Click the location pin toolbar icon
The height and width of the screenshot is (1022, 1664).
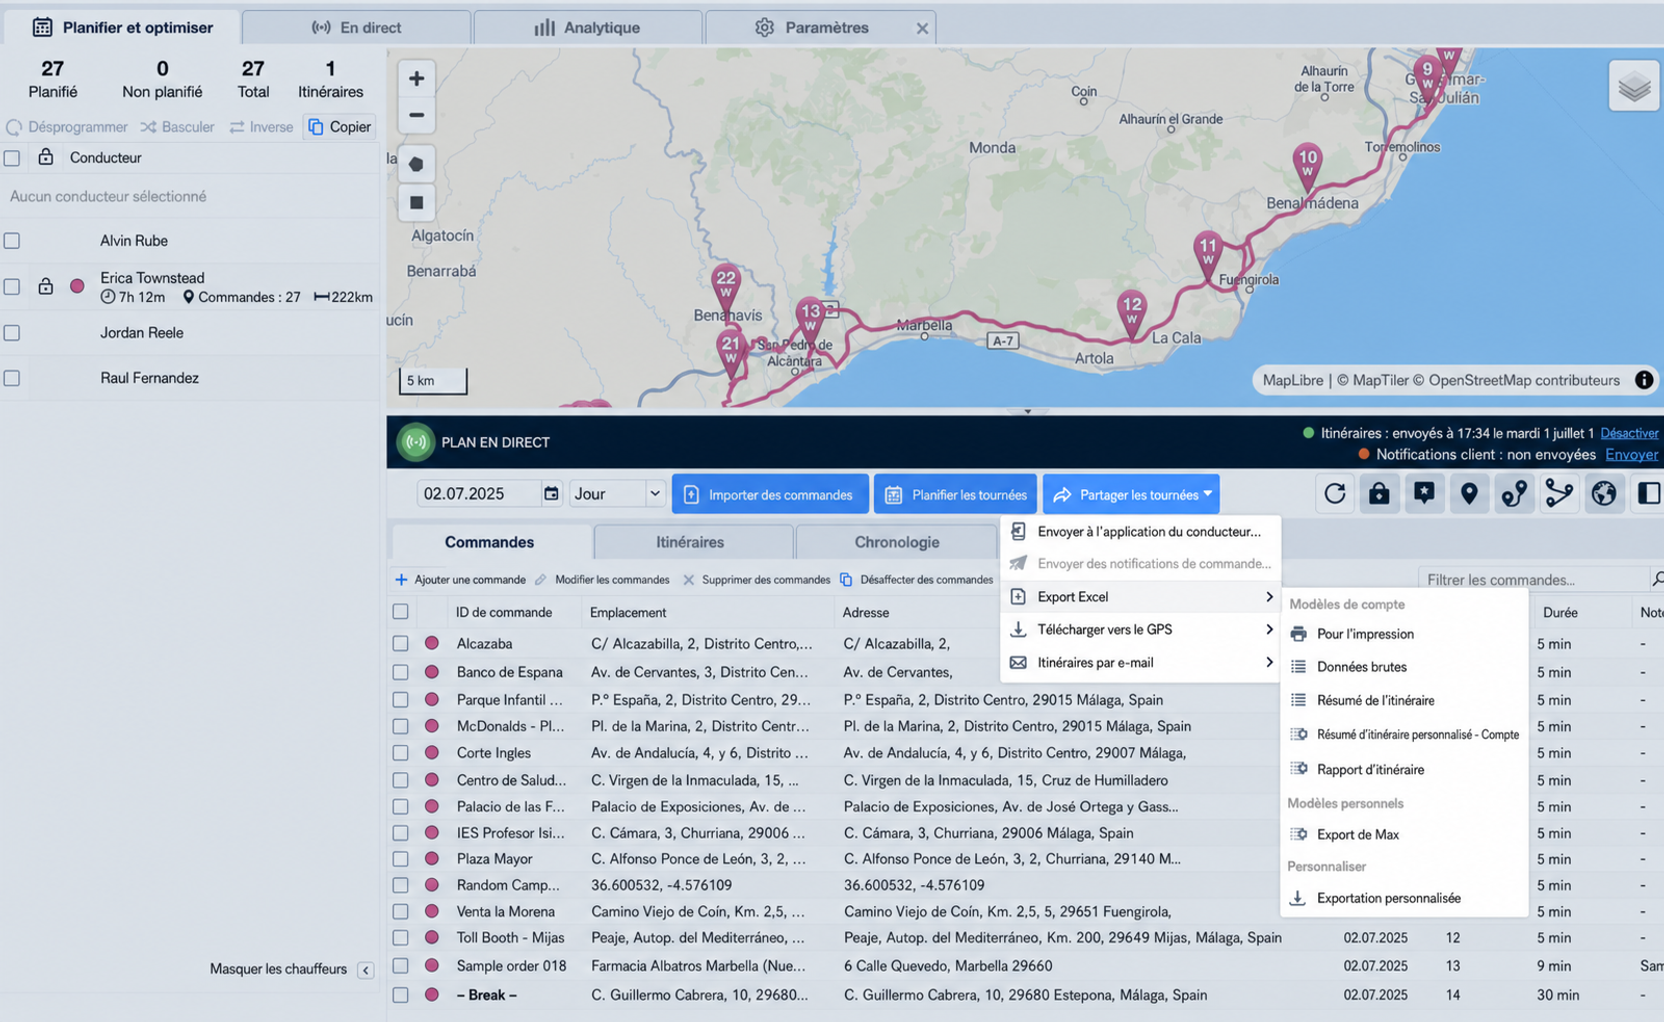(x=1469, y=494)
